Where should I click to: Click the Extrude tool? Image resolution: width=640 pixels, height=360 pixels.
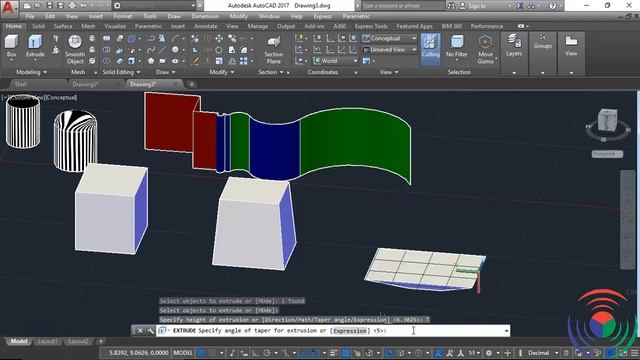click(x=35, y=46)
